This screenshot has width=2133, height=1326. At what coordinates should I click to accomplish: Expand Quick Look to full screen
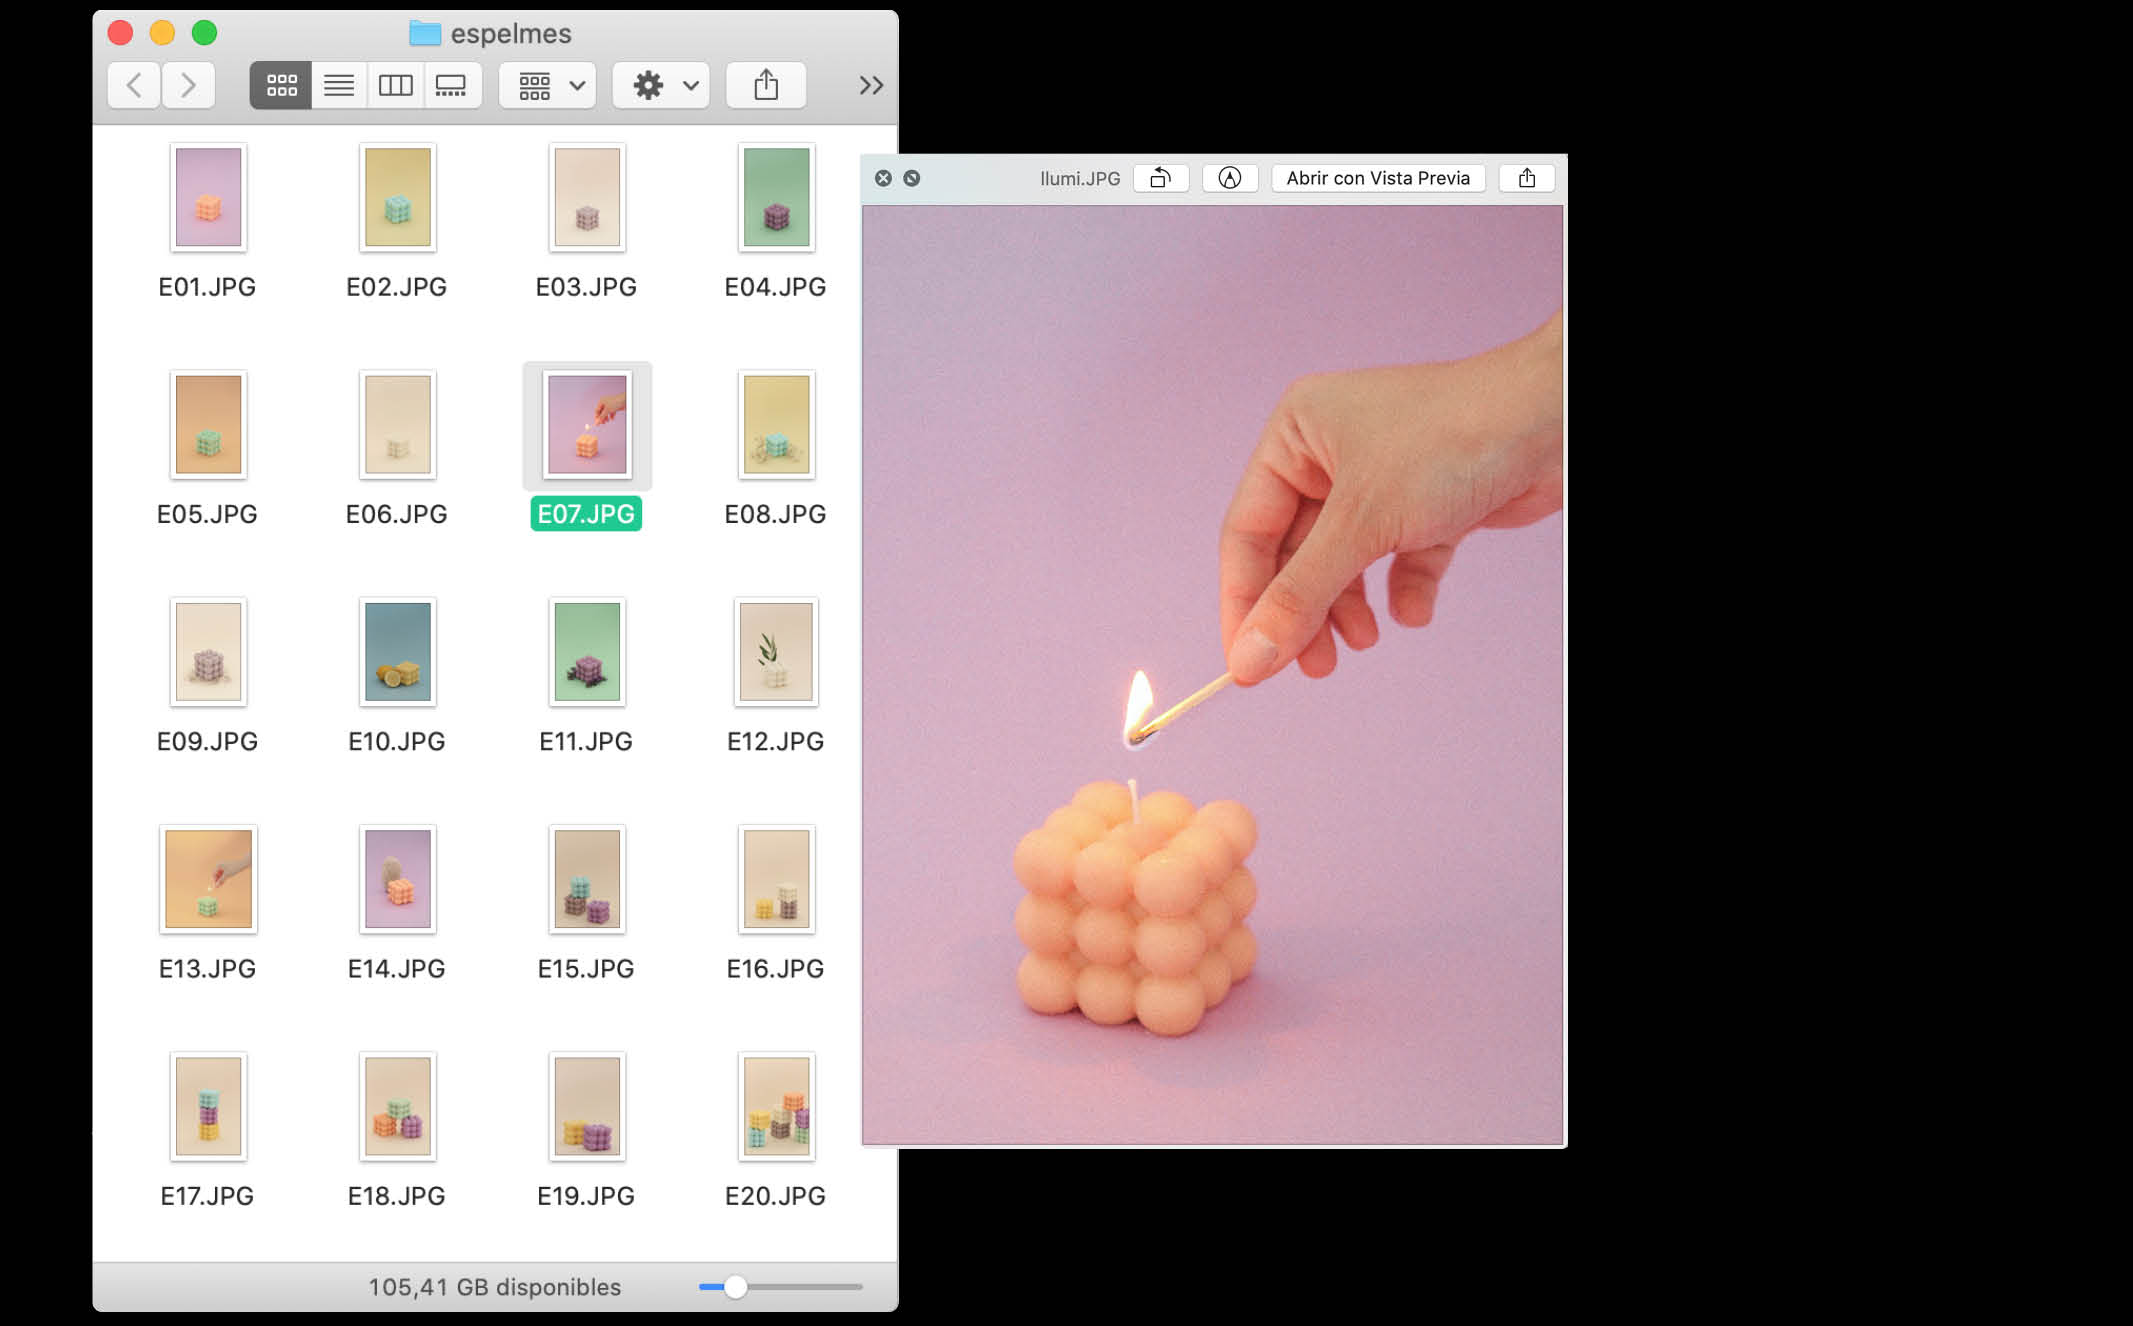pos(912,178)
